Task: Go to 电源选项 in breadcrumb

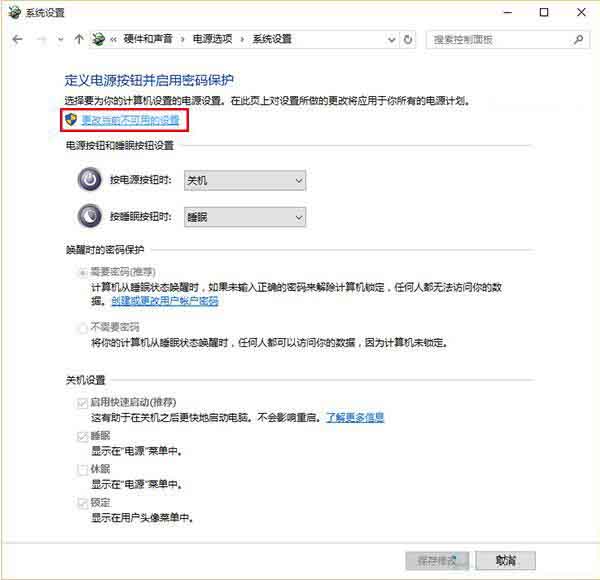Action: (214, 39)
